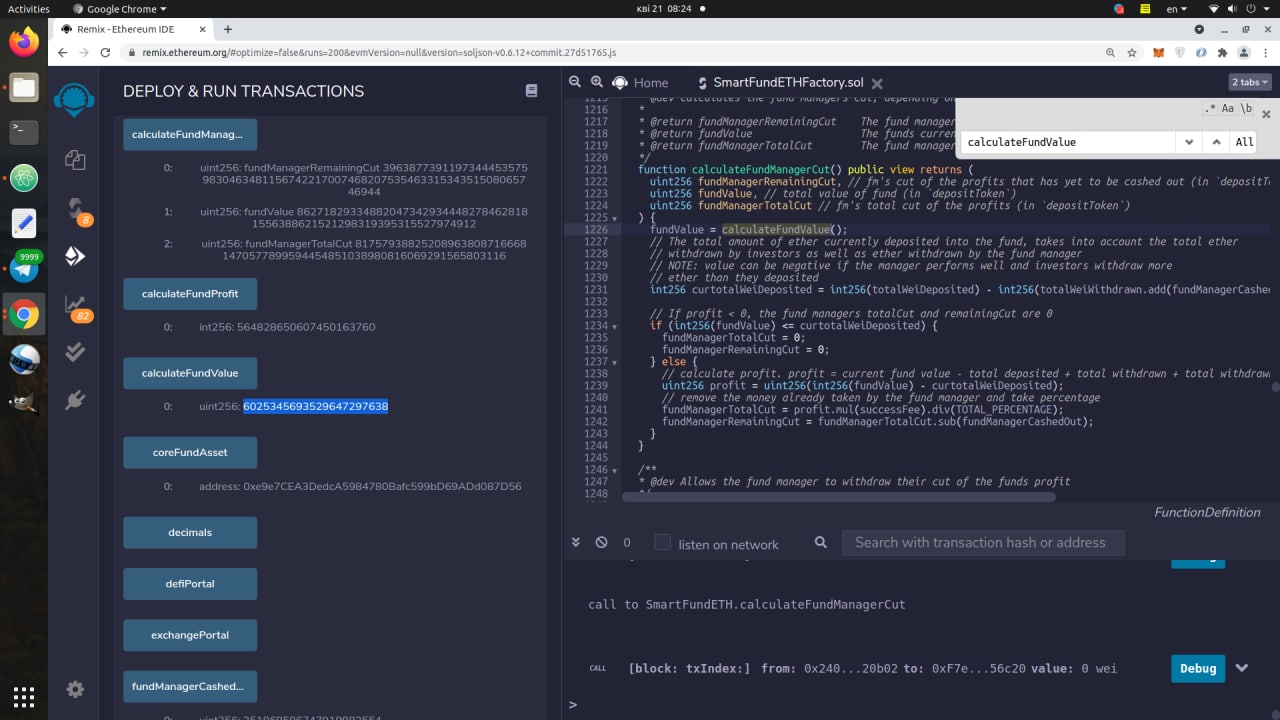
Task: Focus the transaction hash search field
Action: pyautogui.click(x=982, y=542)
